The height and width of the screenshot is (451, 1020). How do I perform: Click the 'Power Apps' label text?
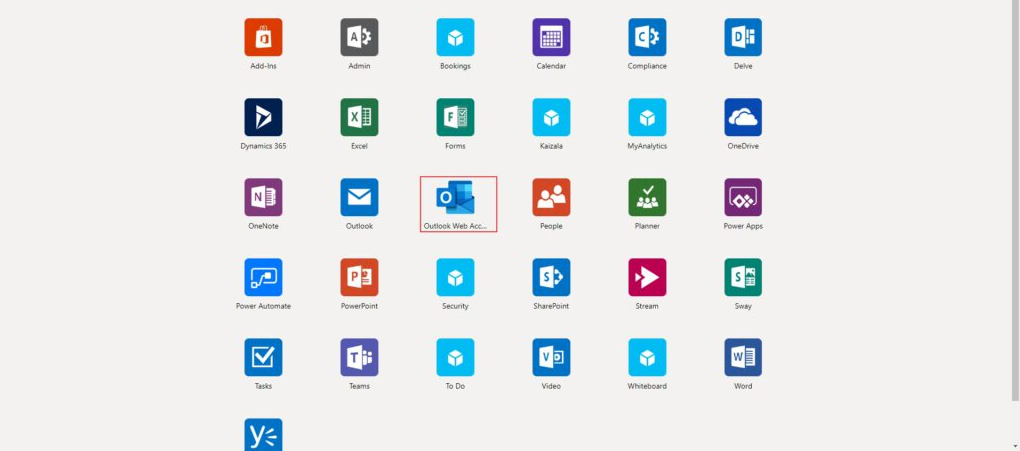click(743, 226)
